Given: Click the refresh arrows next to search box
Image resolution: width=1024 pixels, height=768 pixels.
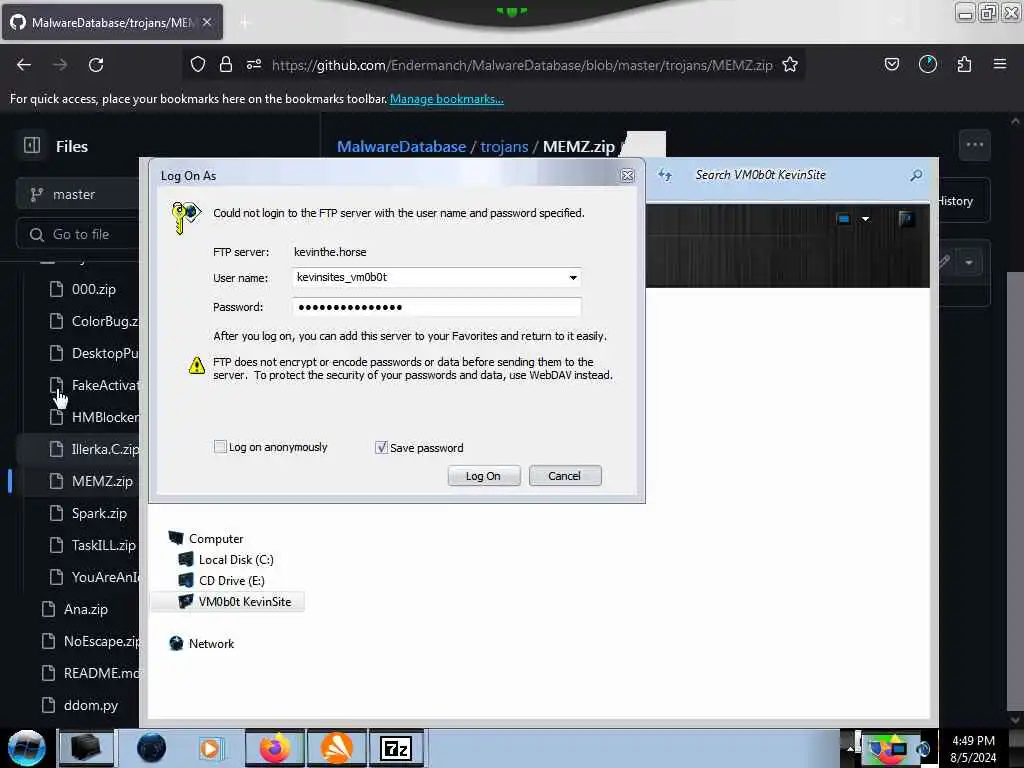Looking at the screenshot, I should coord(665,174).
